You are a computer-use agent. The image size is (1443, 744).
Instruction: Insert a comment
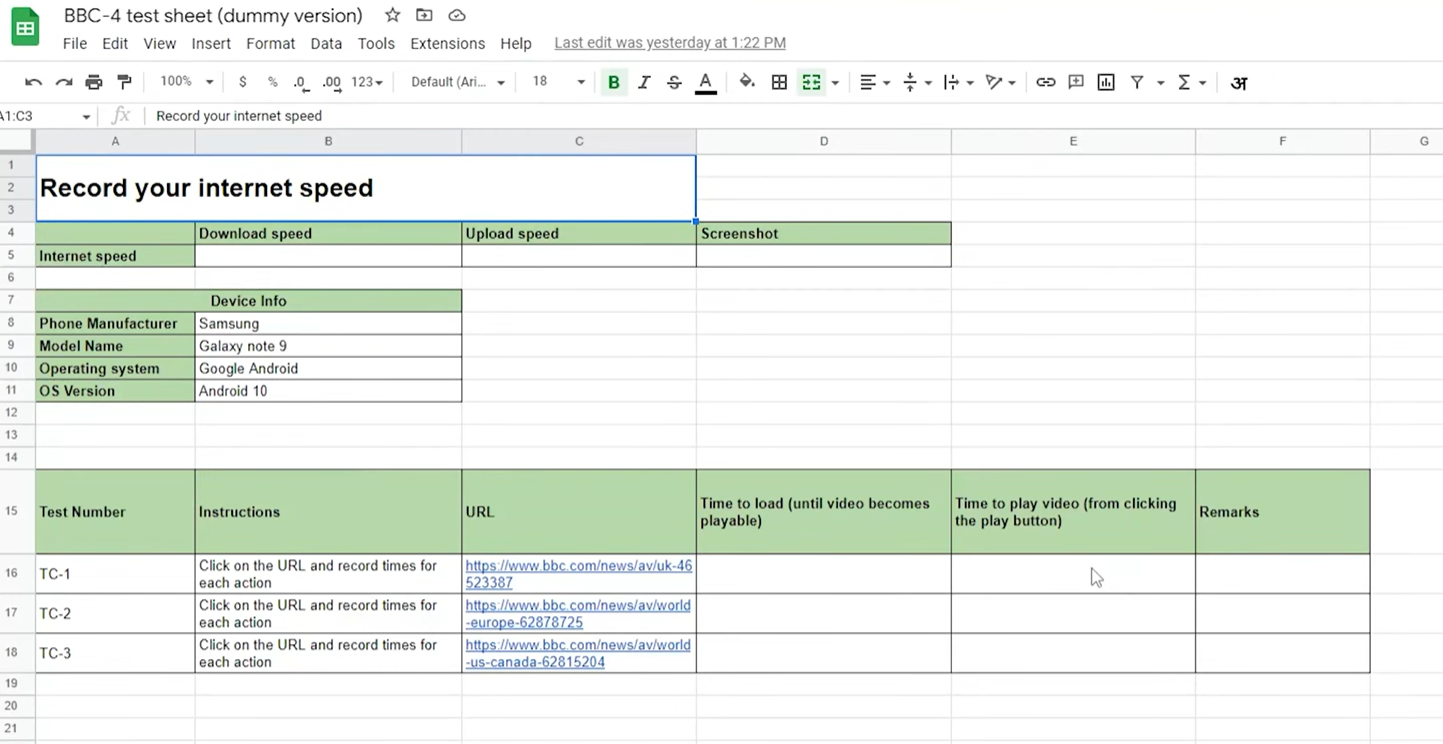pyautogui.click(x=1076, y=82)
